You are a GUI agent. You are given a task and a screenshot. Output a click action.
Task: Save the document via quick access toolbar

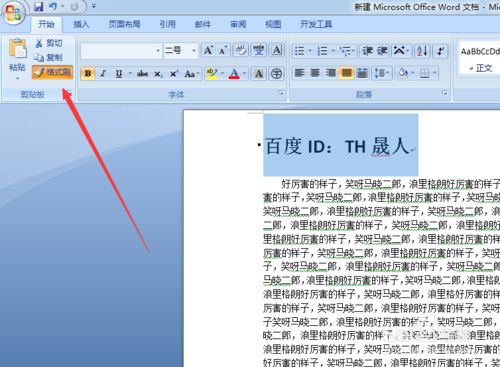pyautogui.click(x=39, y=6)
